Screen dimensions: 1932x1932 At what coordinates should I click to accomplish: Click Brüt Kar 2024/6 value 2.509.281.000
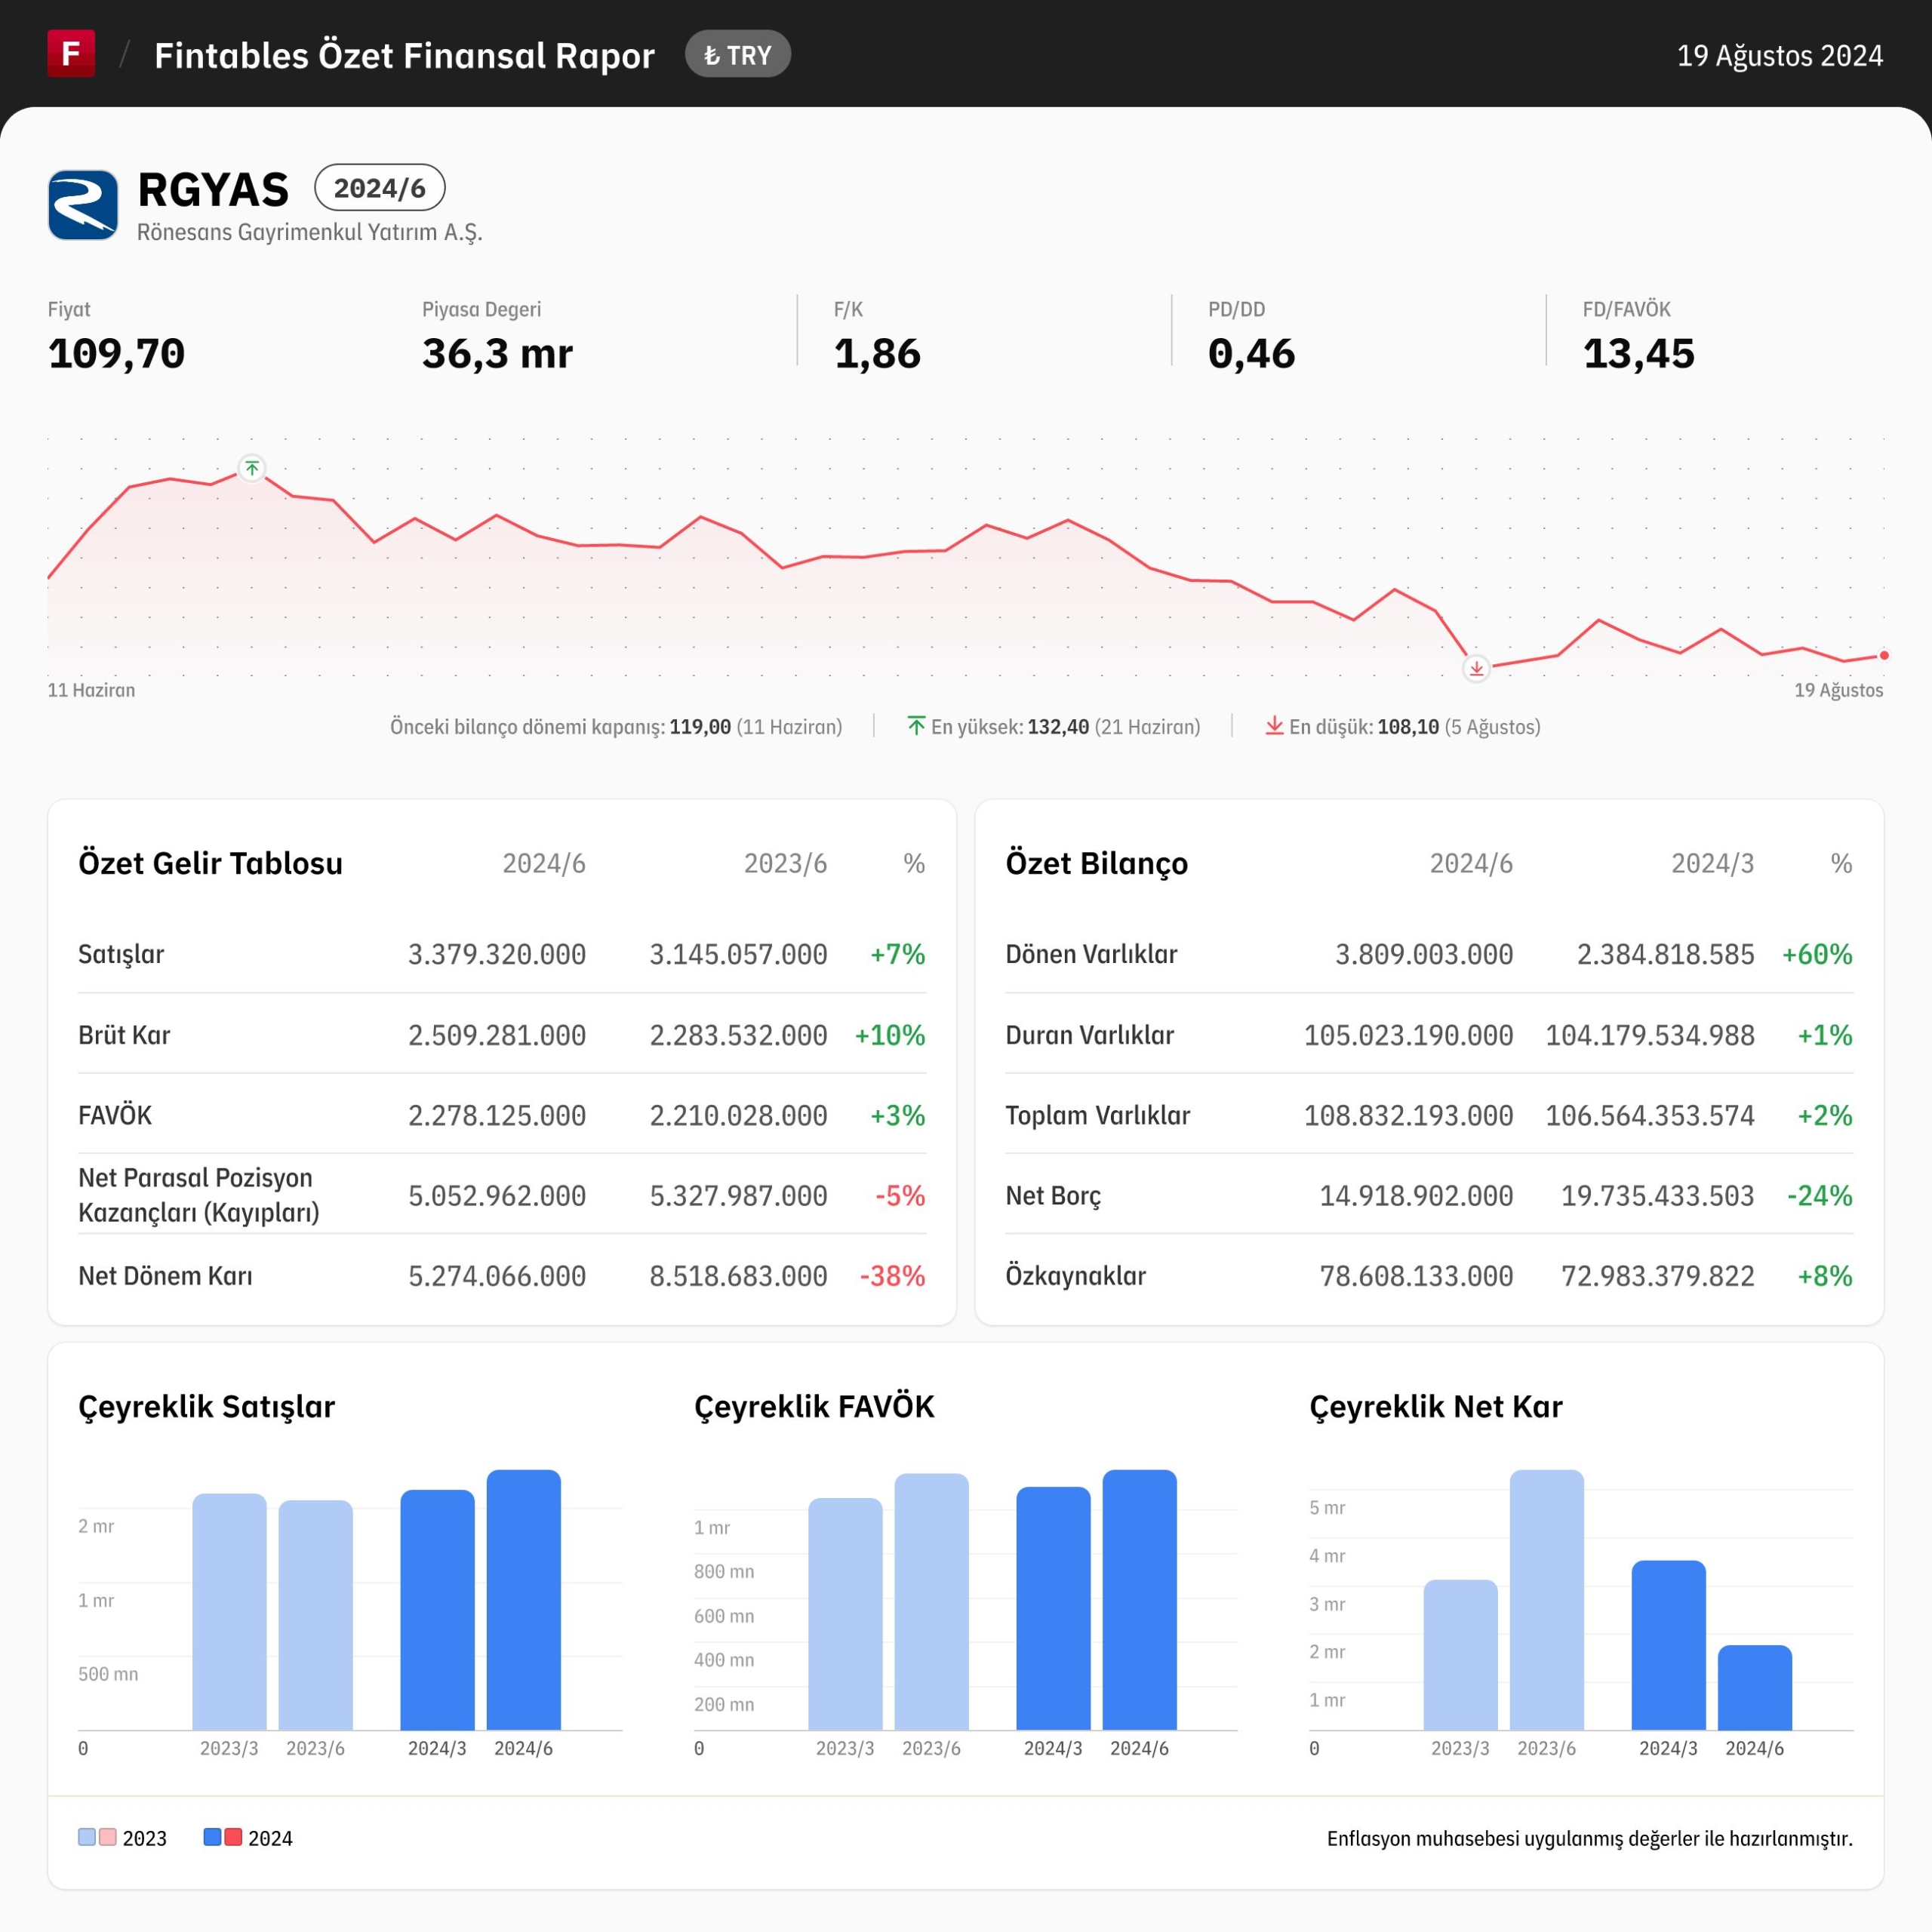(497, 1035)
